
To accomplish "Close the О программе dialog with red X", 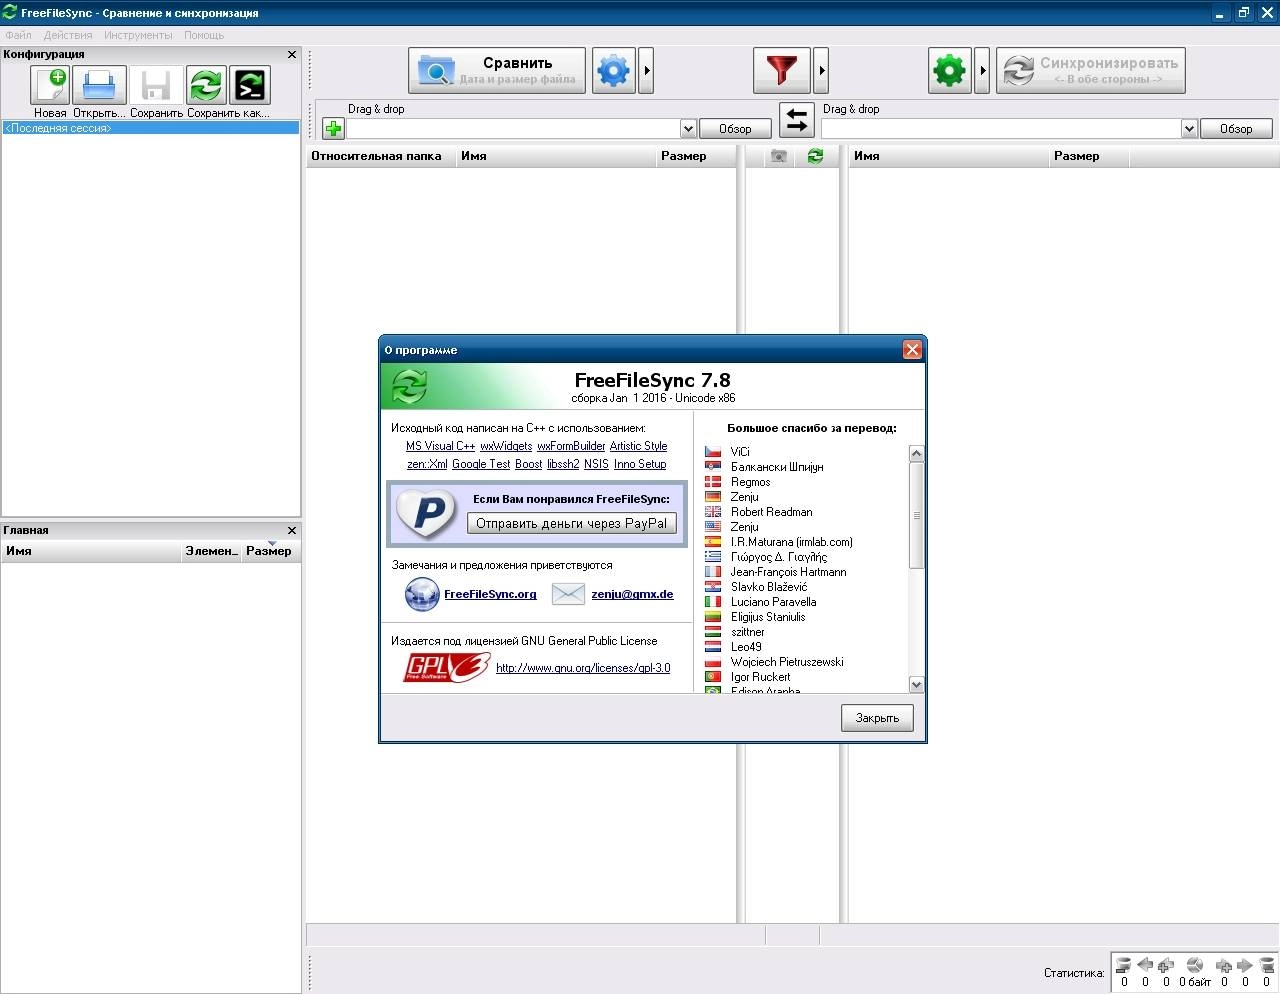I will (912, 349).
